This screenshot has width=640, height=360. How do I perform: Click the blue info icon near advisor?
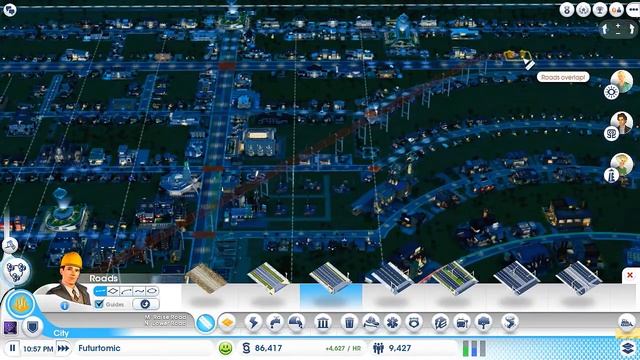(64, 305)
